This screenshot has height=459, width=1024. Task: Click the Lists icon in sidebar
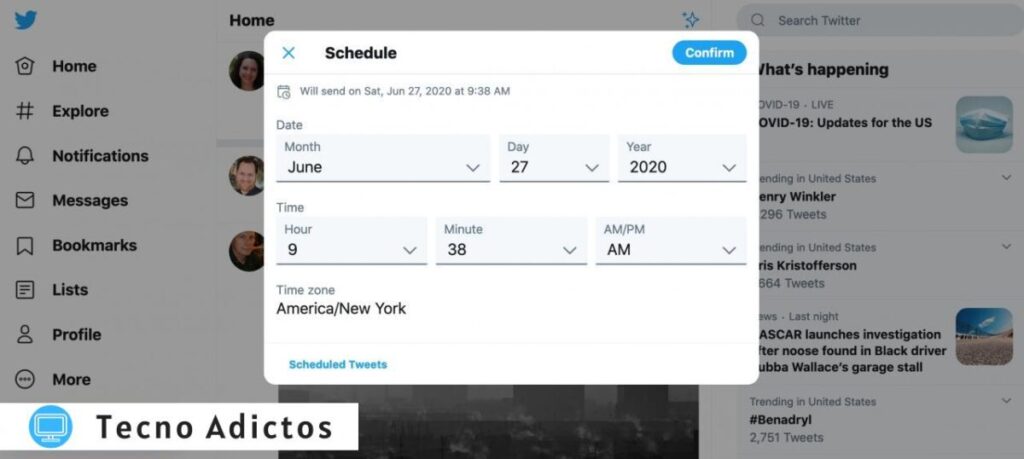pyautogui.click(x=26, y=290)
